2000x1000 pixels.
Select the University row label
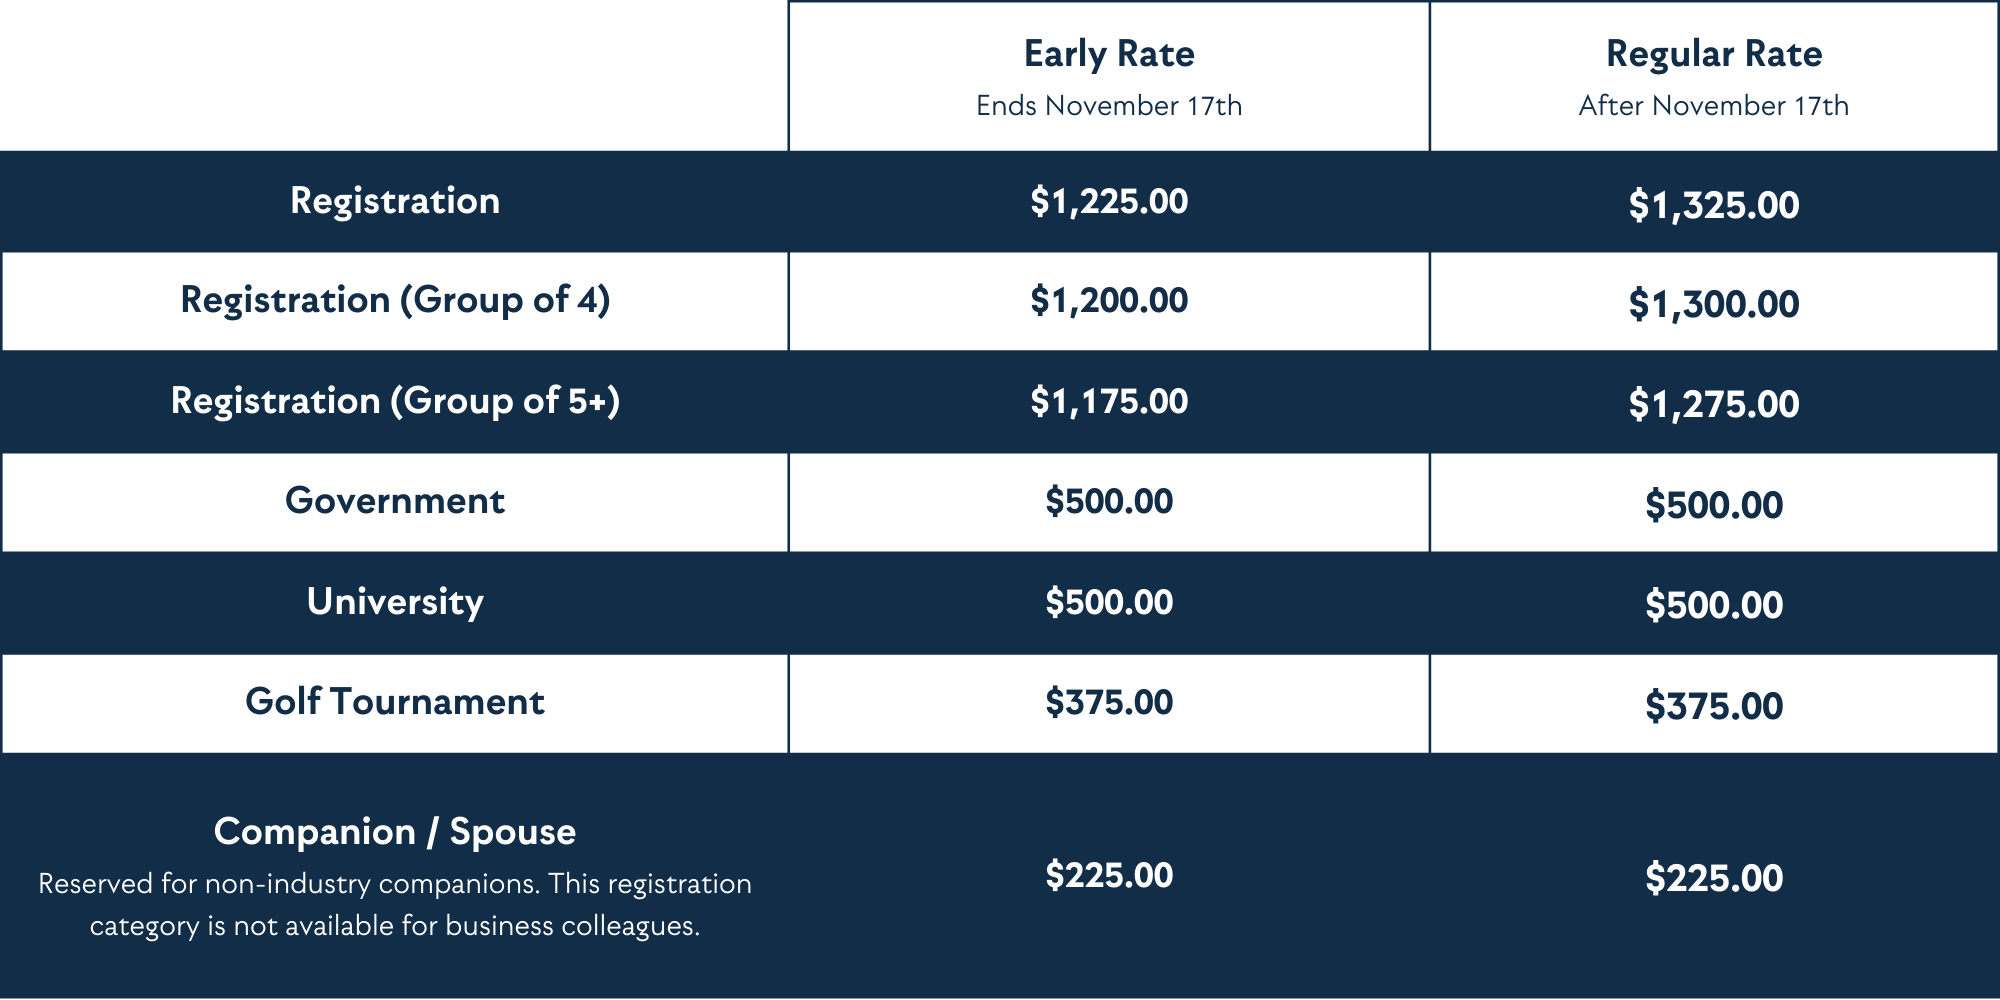point(395,602)
